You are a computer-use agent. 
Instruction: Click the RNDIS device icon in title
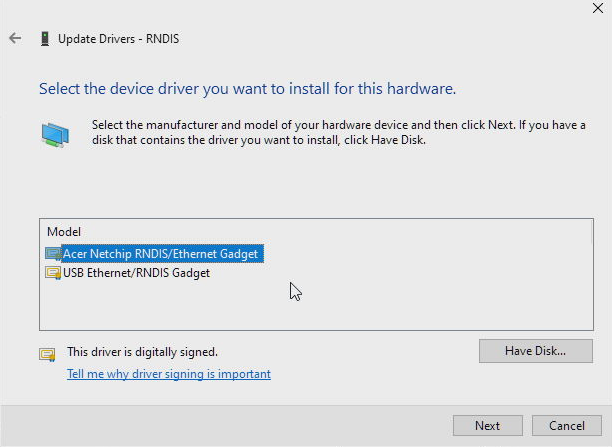pyautogui.click(x=45, y=39)
